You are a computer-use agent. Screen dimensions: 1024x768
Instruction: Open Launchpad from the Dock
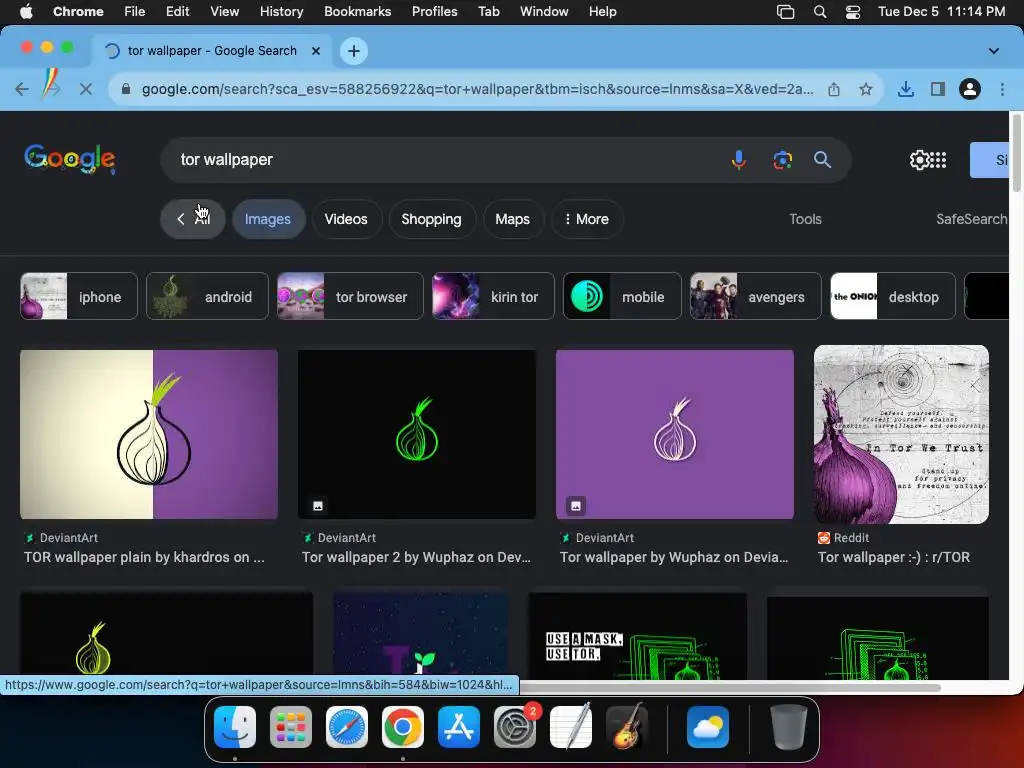[291, 727]
